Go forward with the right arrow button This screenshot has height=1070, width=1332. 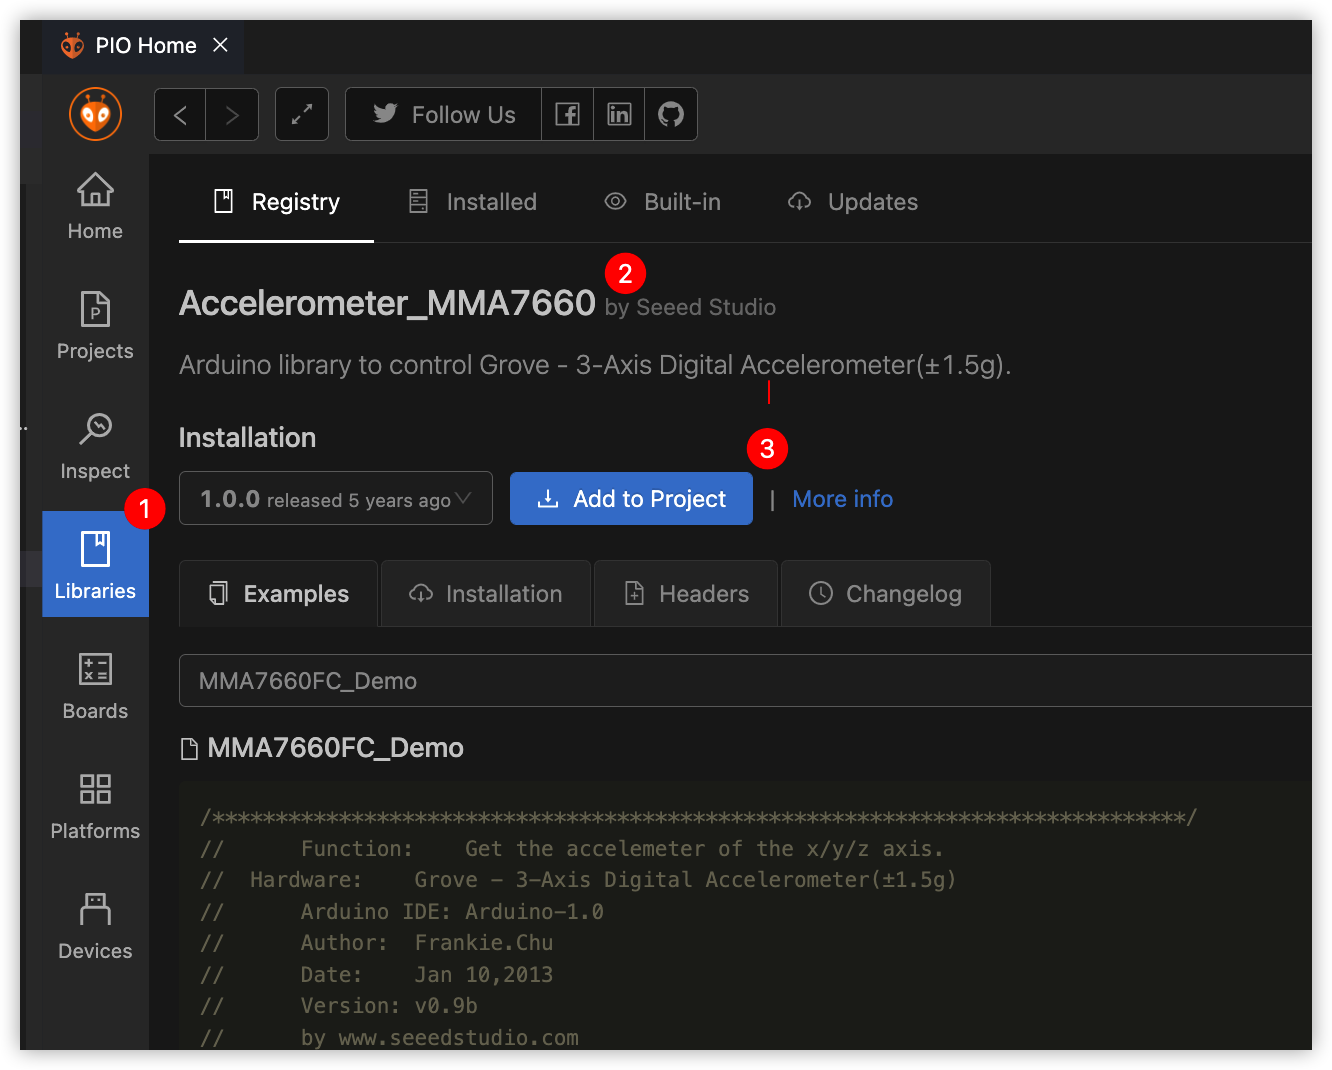point(232,115)
